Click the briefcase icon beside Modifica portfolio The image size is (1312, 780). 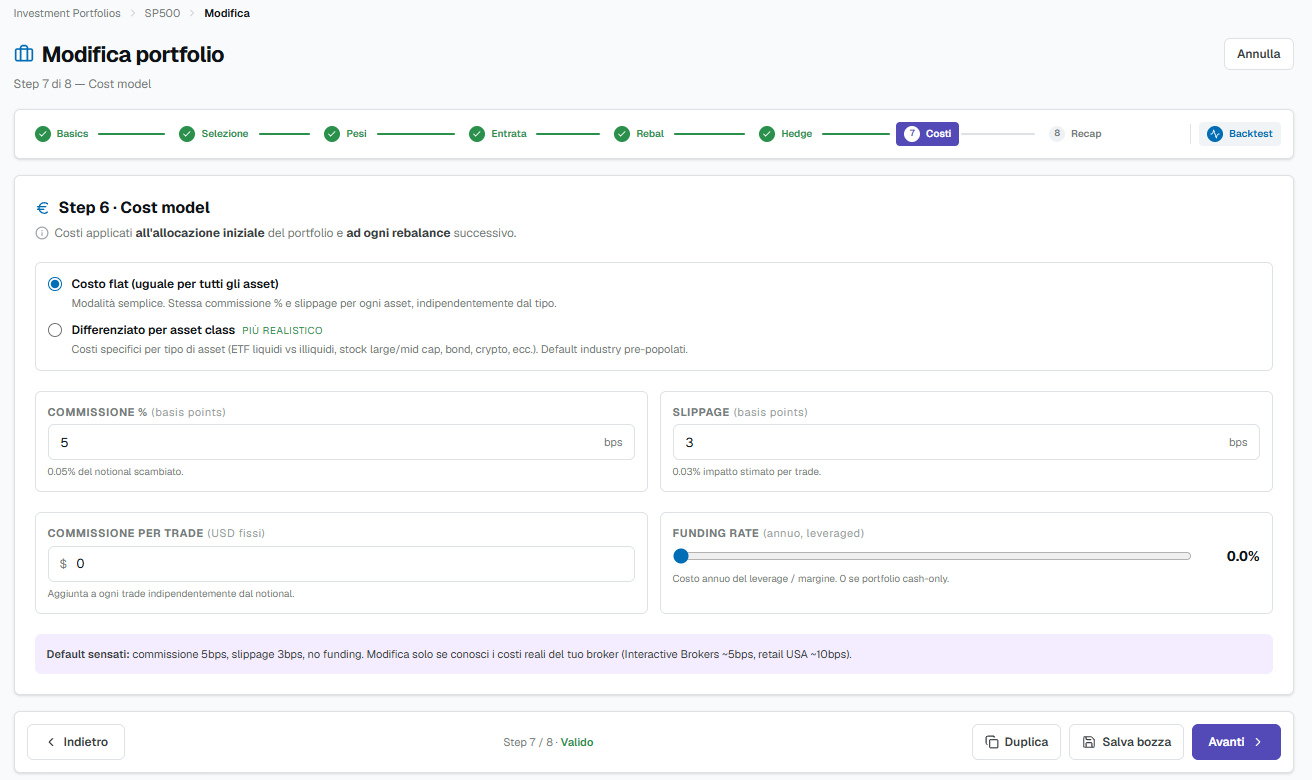(x=24, y=54)
